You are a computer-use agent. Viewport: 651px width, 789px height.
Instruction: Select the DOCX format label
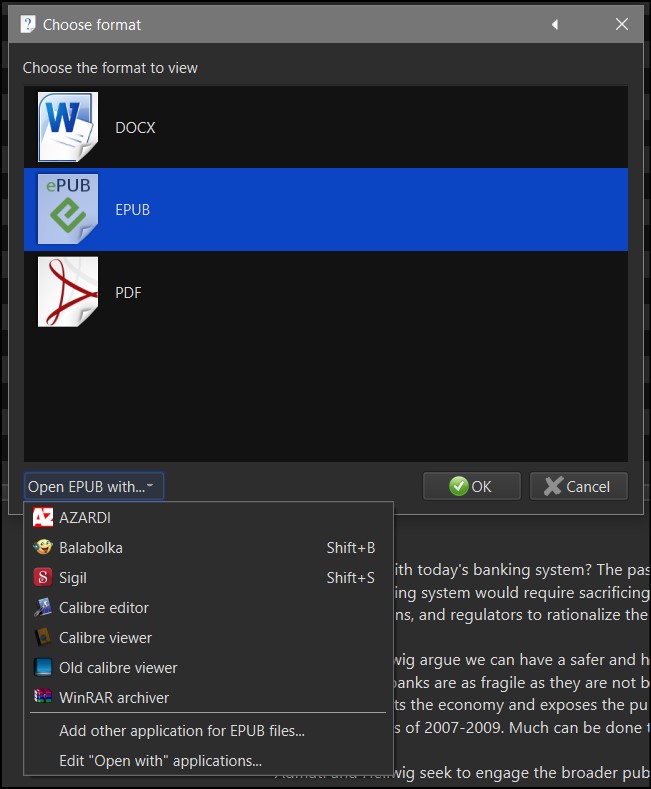135,128
